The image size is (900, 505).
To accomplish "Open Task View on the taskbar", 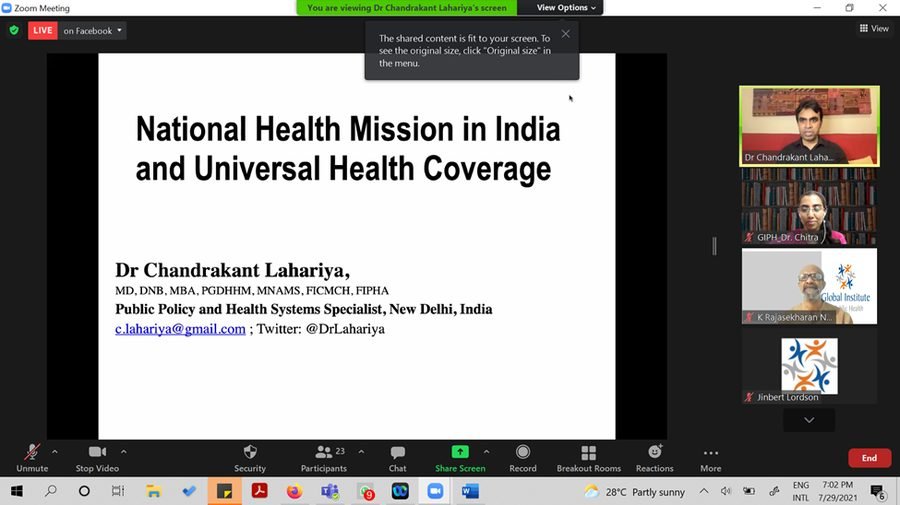I will 118,491.
